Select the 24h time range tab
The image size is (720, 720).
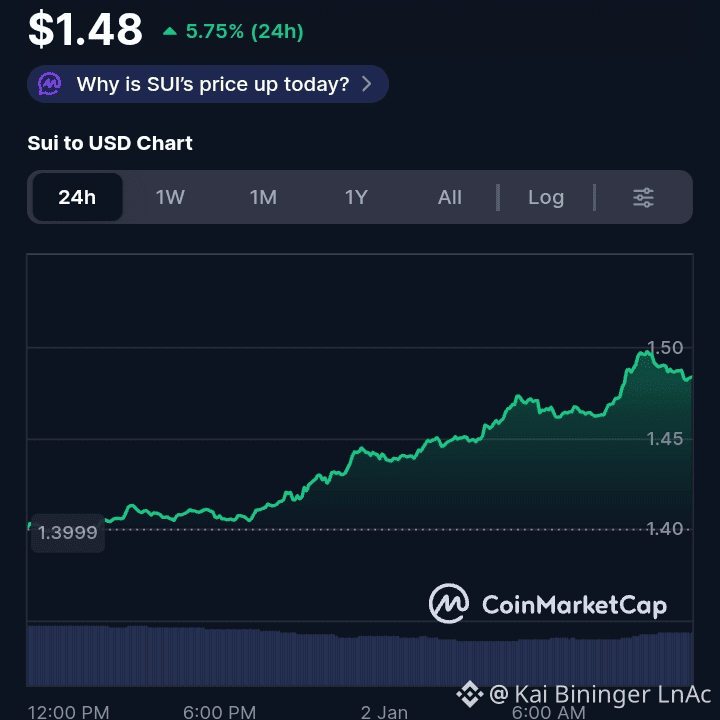coord(78,197)
